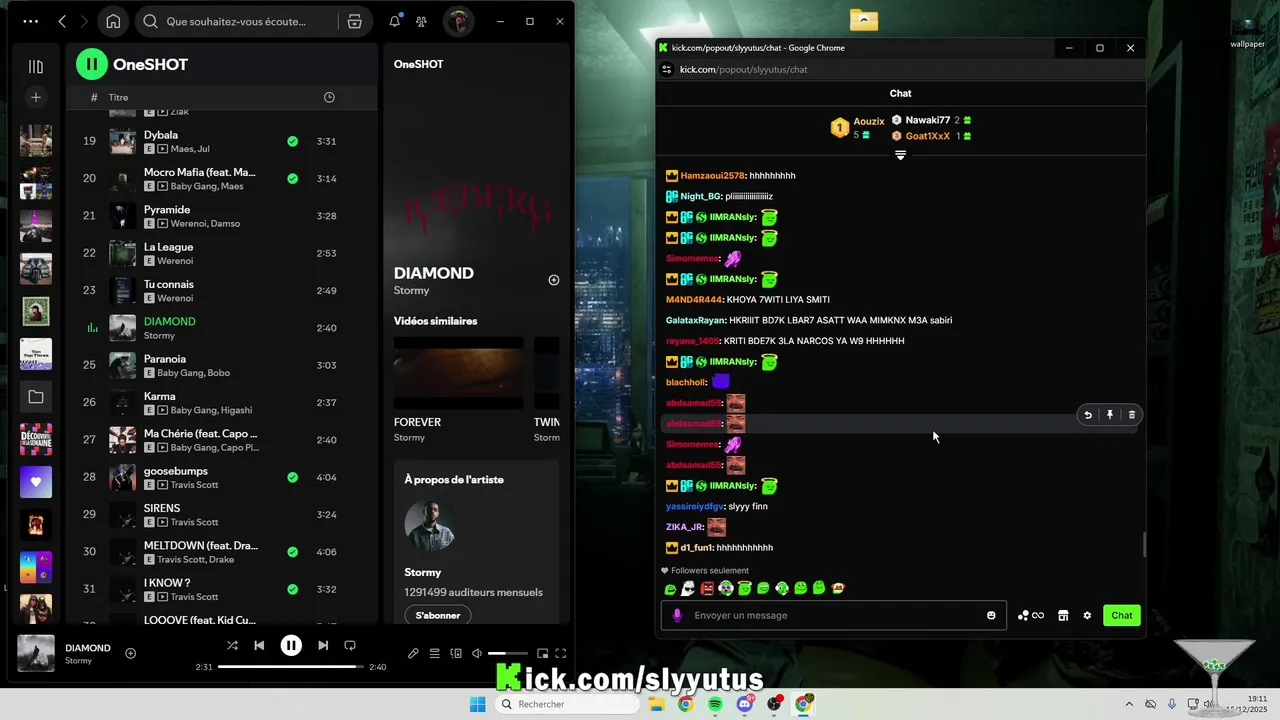Adjust the Spotify volume slider

(508, 654)
